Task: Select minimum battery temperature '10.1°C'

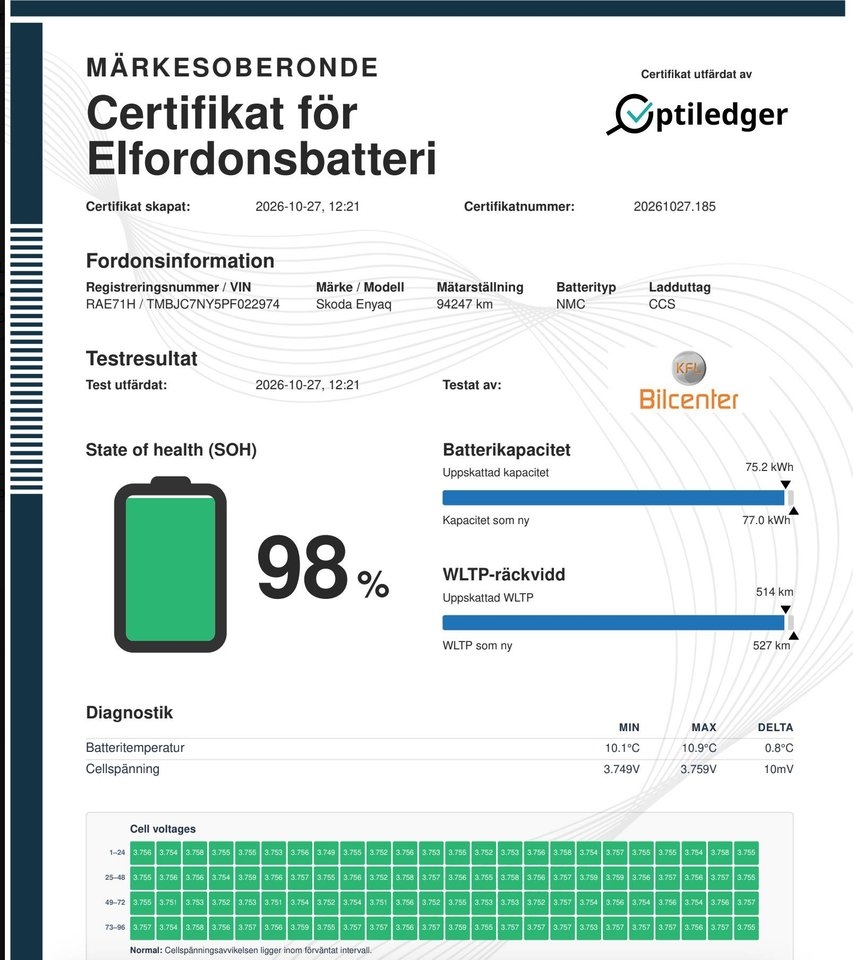Action: click(x=622, y=748)
